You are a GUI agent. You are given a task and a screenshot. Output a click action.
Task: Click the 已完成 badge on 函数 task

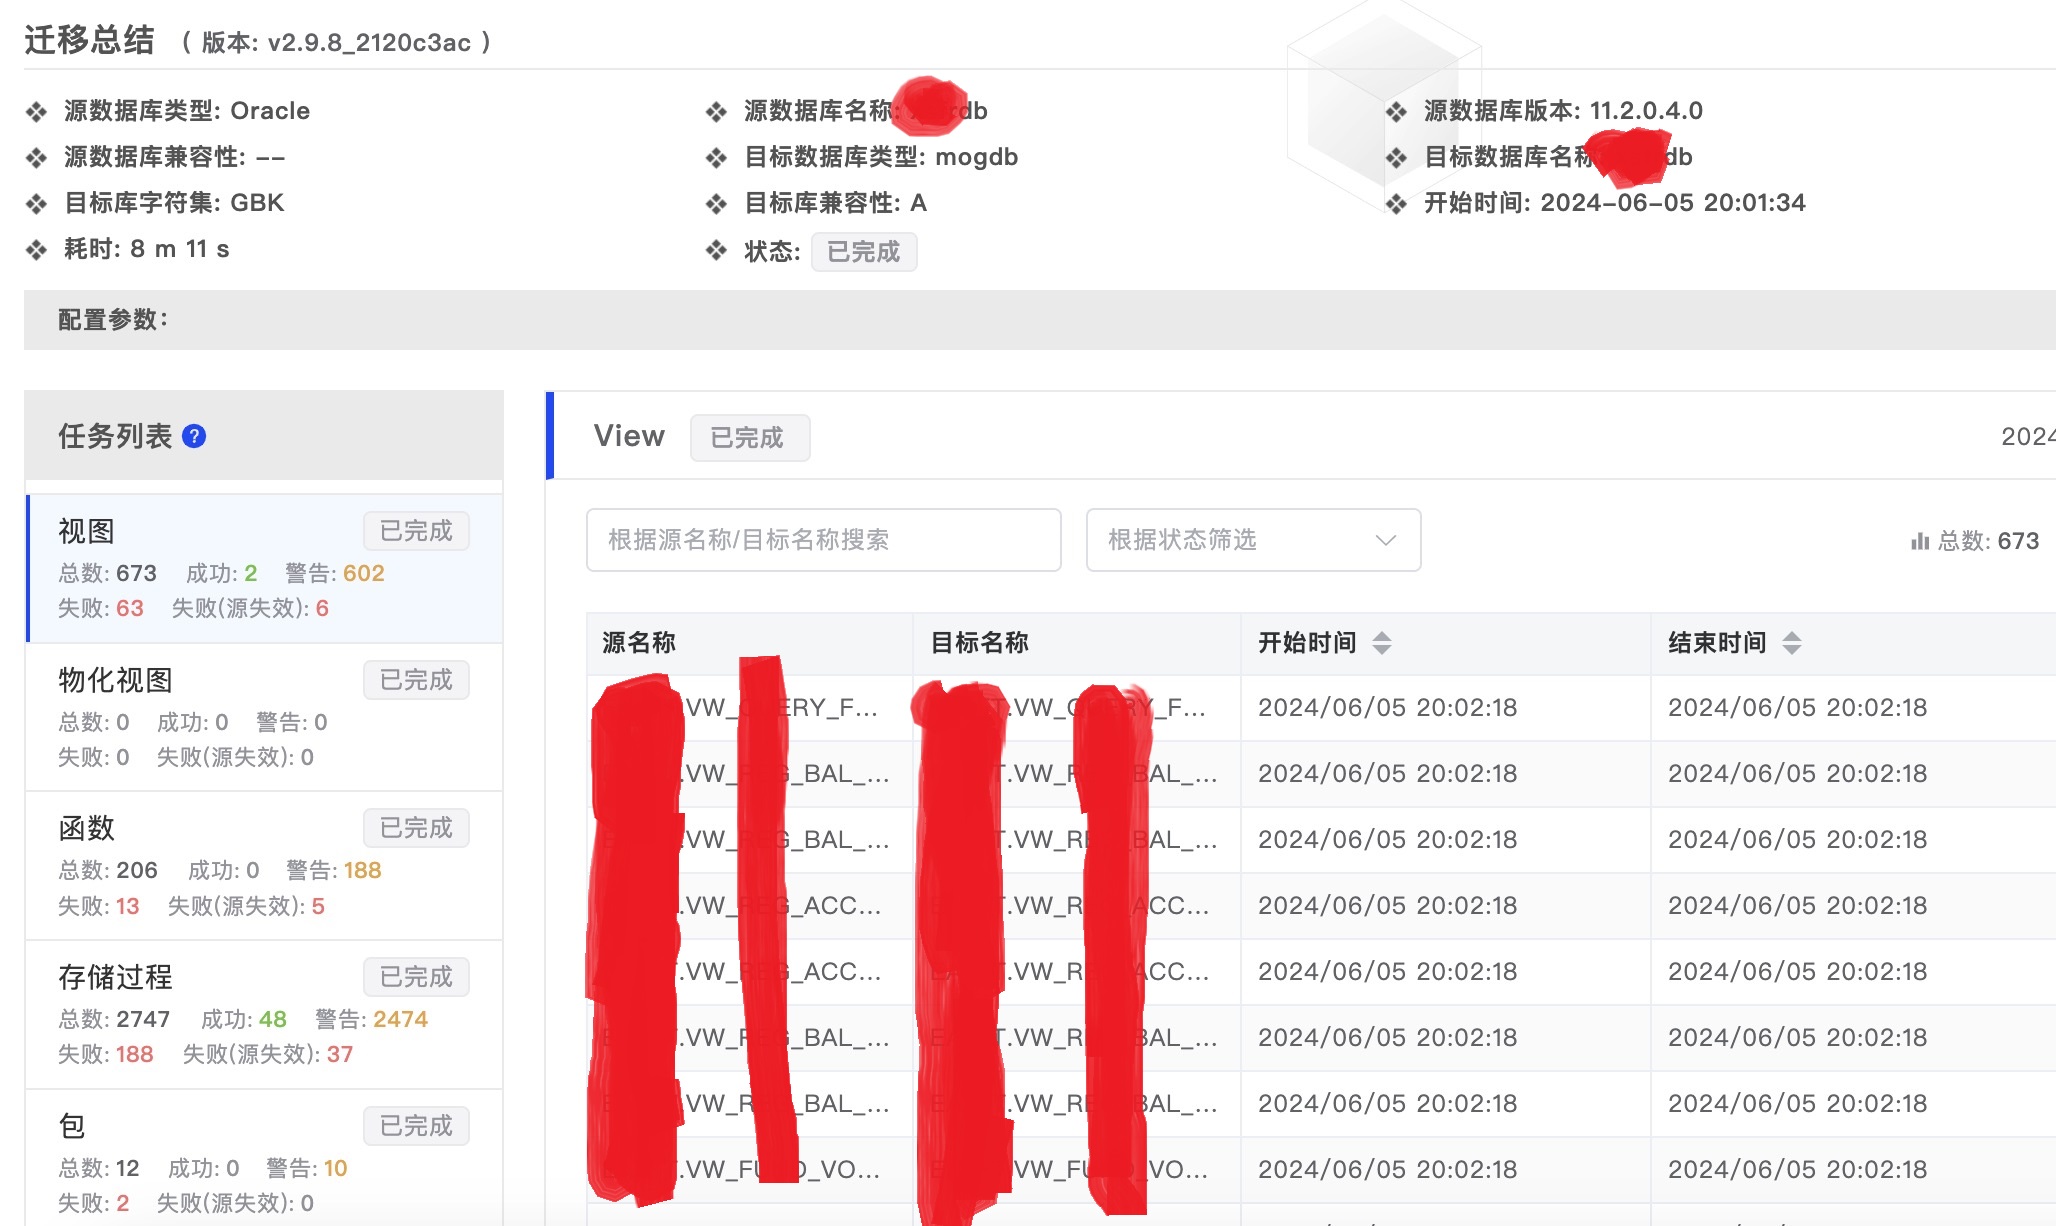coord(416,828)
